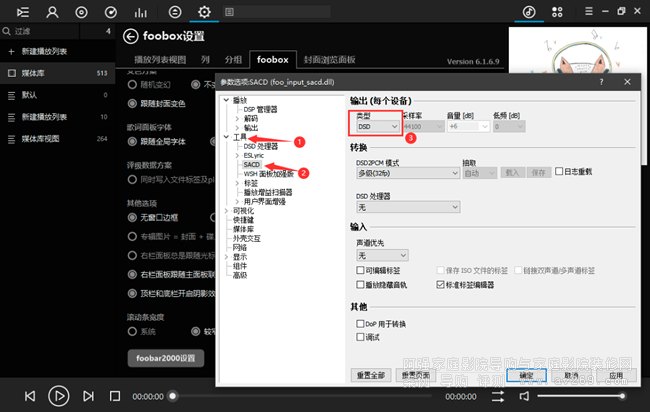Open the equalizer bars icon in toolbar

click(140, 12)
